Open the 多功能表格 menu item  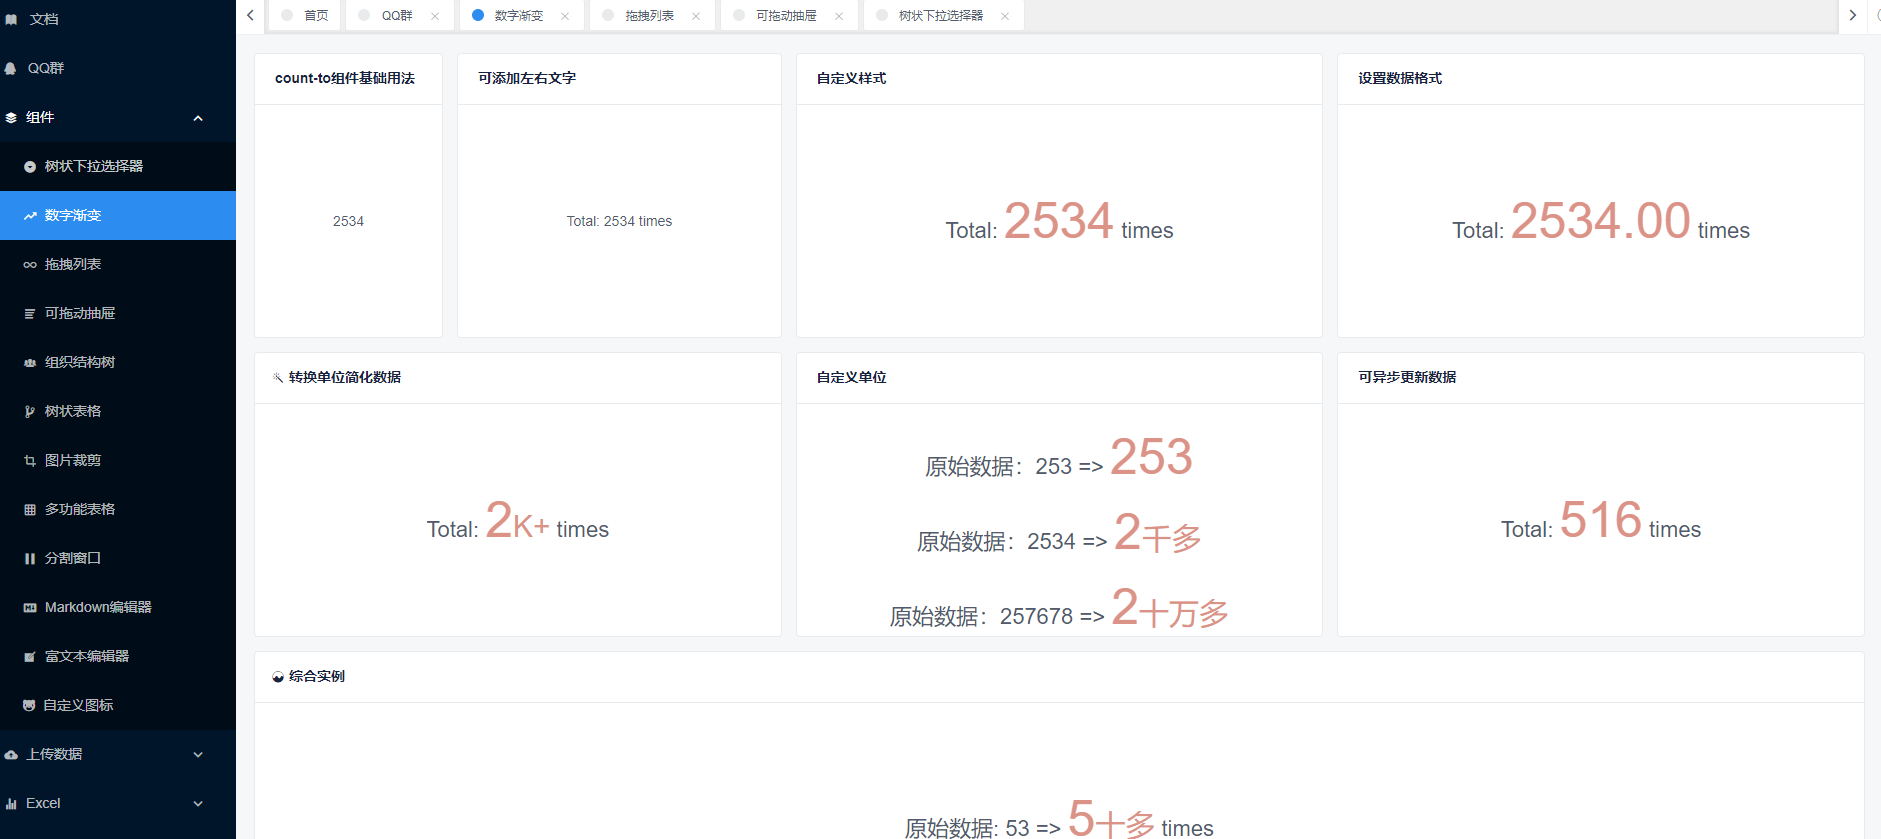click(80, 510)
